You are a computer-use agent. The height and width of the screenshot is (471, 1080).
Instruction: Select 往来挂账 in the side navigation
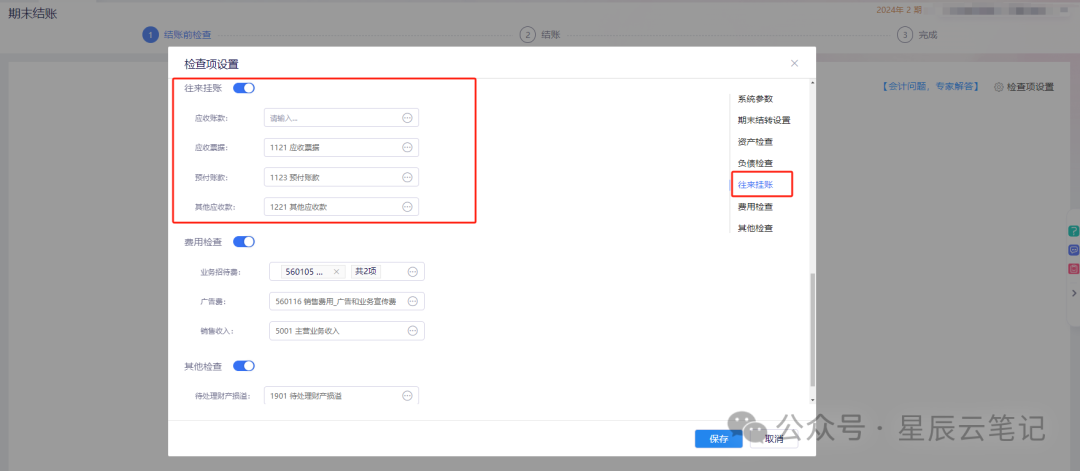(756, 185)
